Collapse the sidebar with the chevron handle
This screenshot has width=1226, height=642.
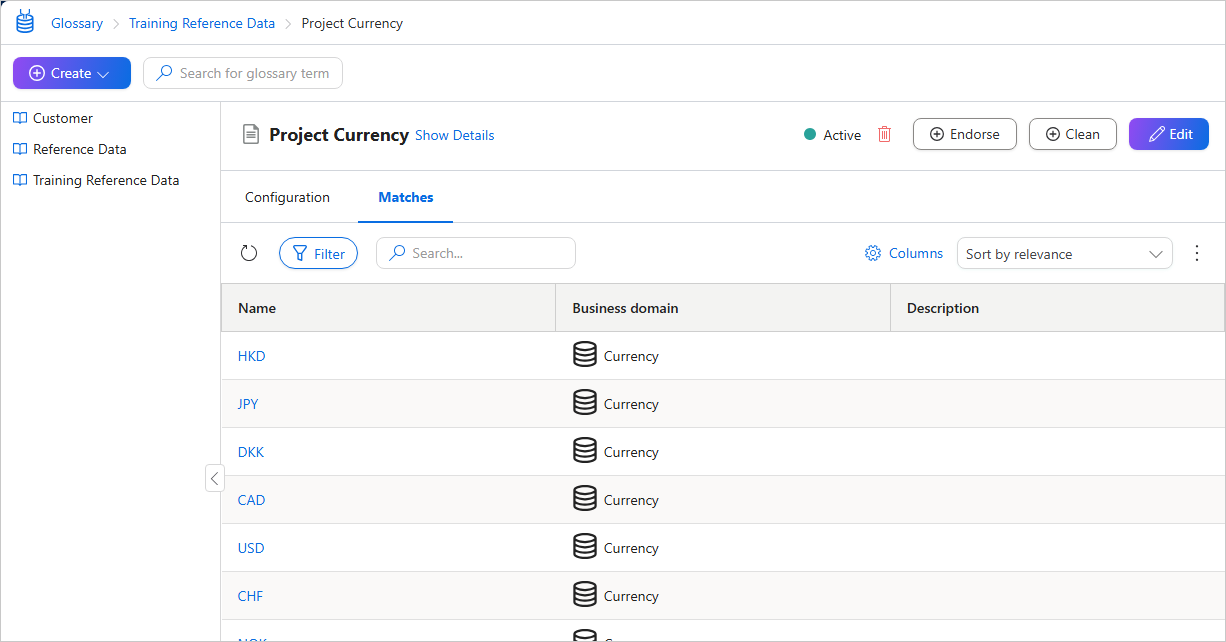(214, 478)
